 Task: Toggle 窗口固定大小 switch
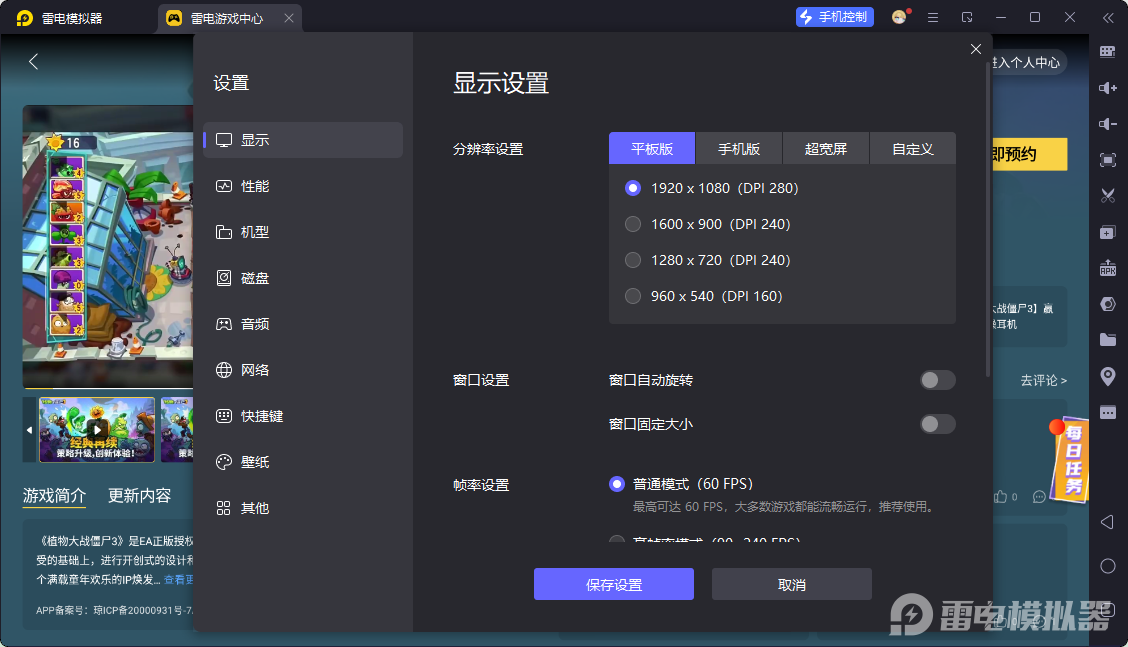(x=937, y=424)
